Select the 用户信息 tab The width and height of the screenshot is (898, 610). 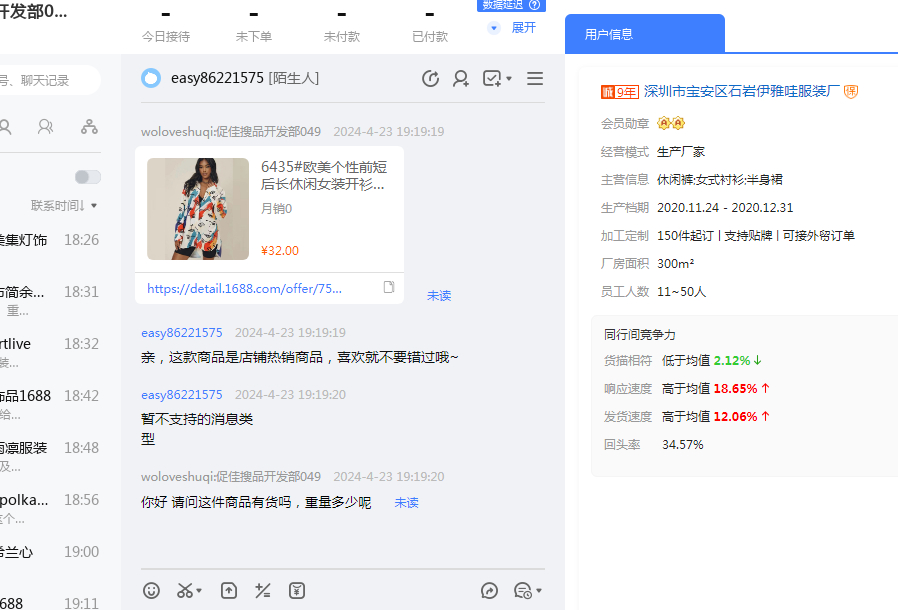point(609,34)
